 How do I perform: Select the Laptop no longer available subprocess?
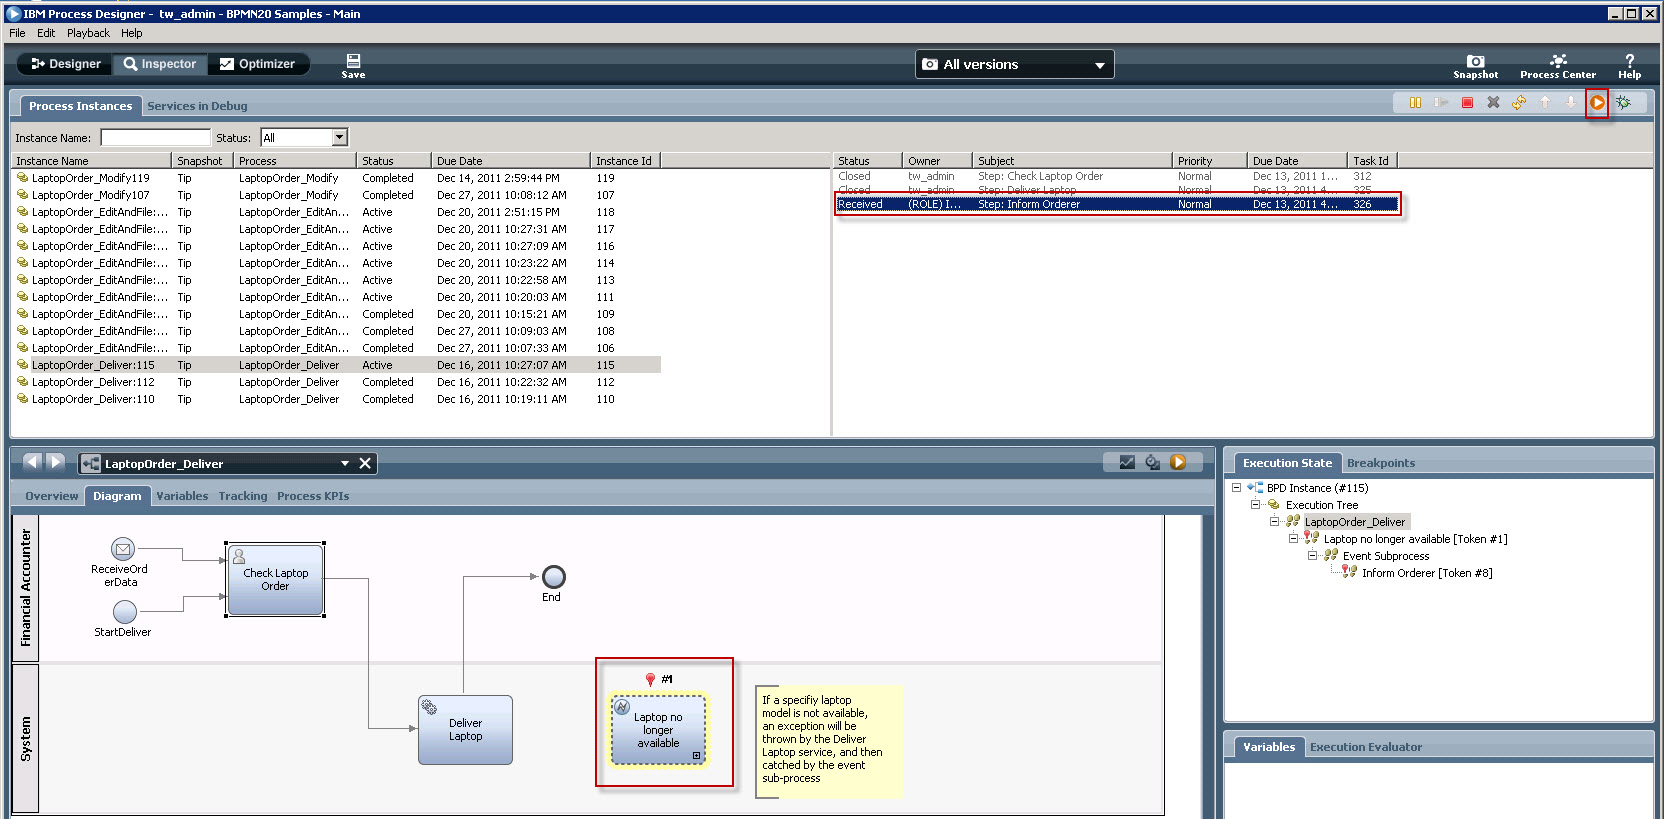(x=658, y=730)
